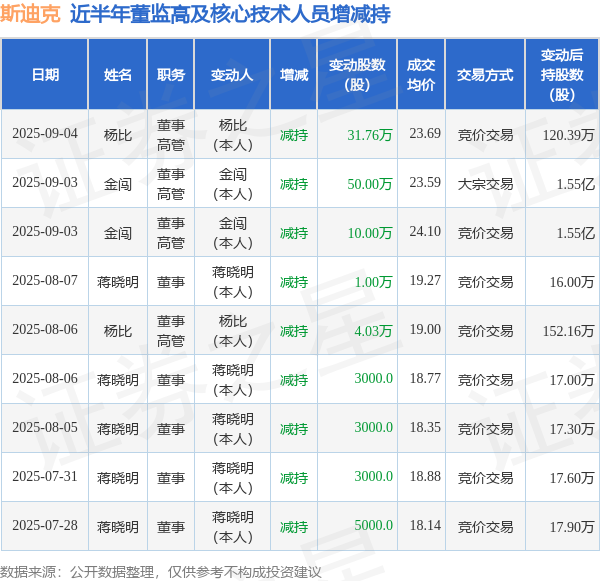
Task: Click 4.03万 share change value
Action: coord(373,331)
